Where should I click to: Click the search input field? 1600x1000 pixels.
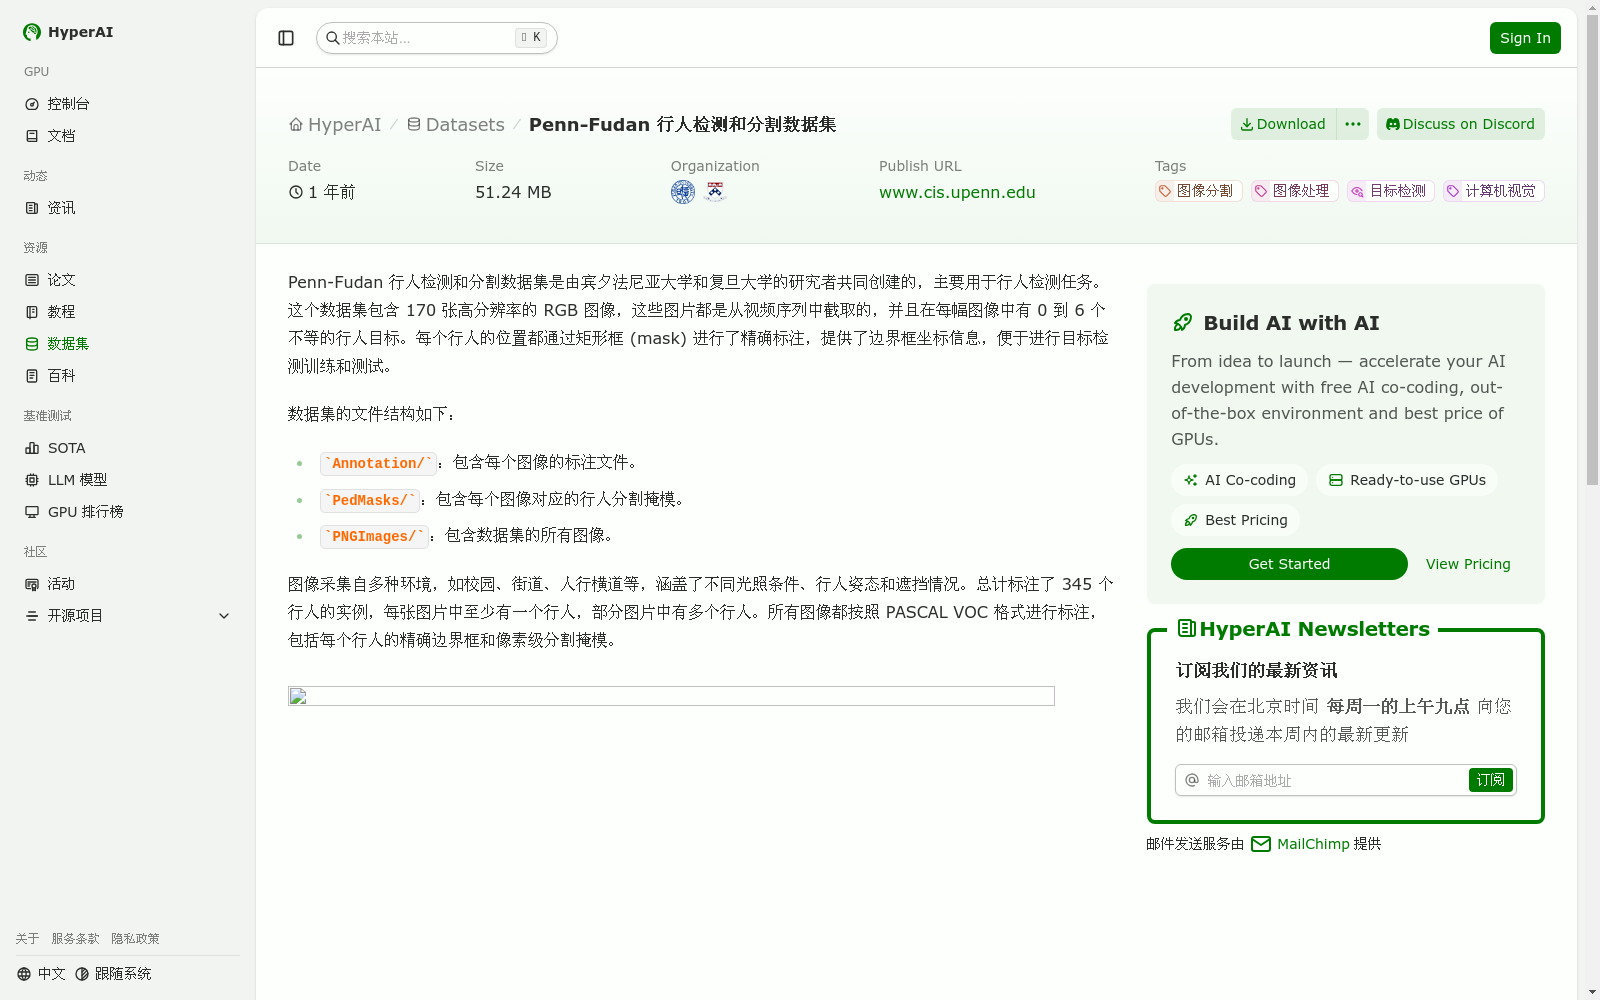(x=437, y=38)
